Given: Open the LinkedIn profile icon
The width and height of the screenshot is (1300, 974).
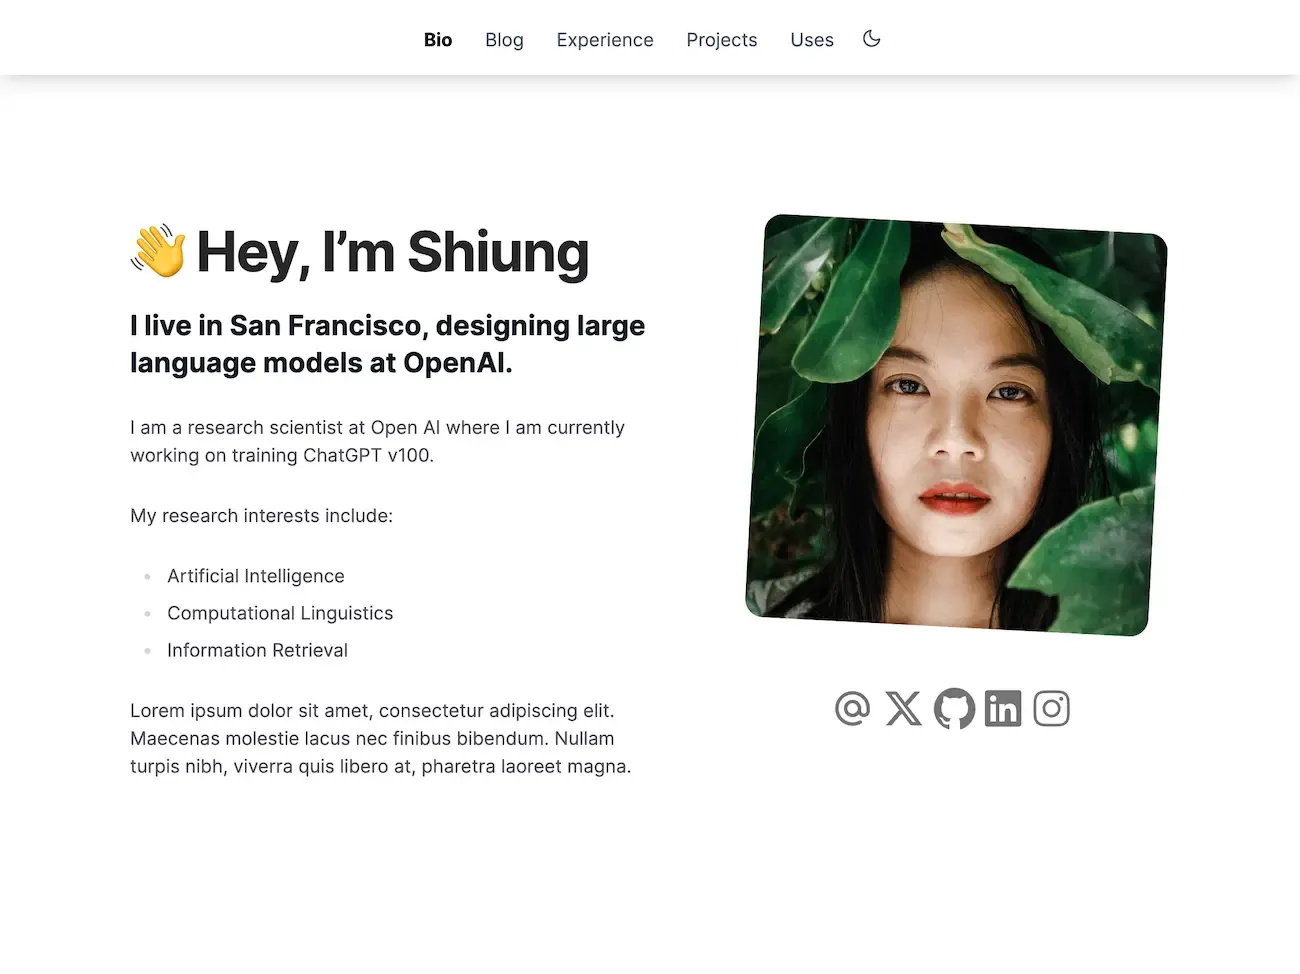Looking at the screenshot, I should point(1003,709).
